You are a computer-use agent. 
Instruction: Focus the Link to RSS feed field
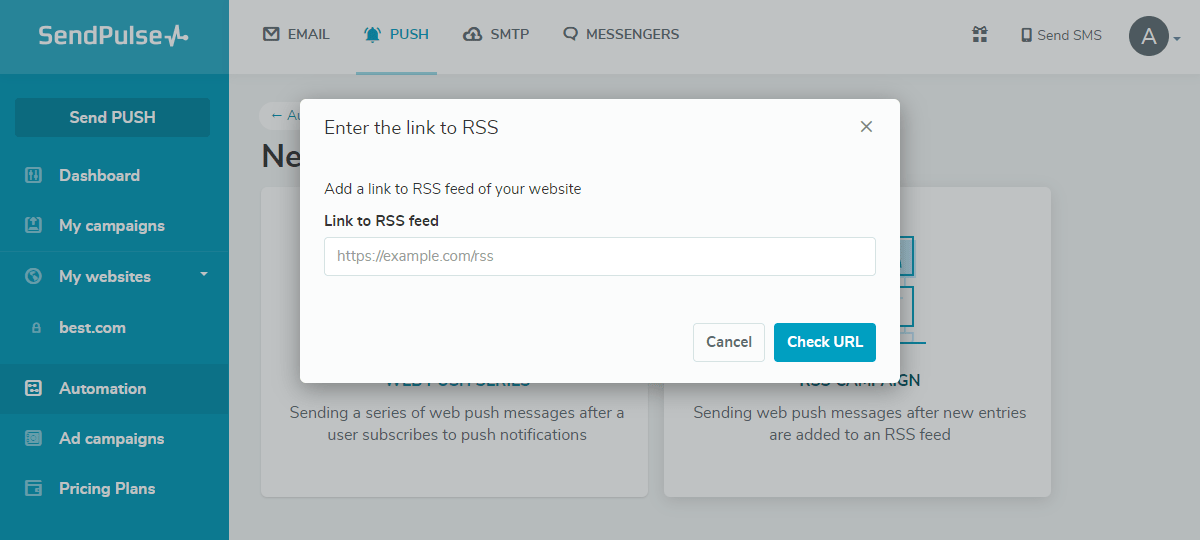pos(600,256)
